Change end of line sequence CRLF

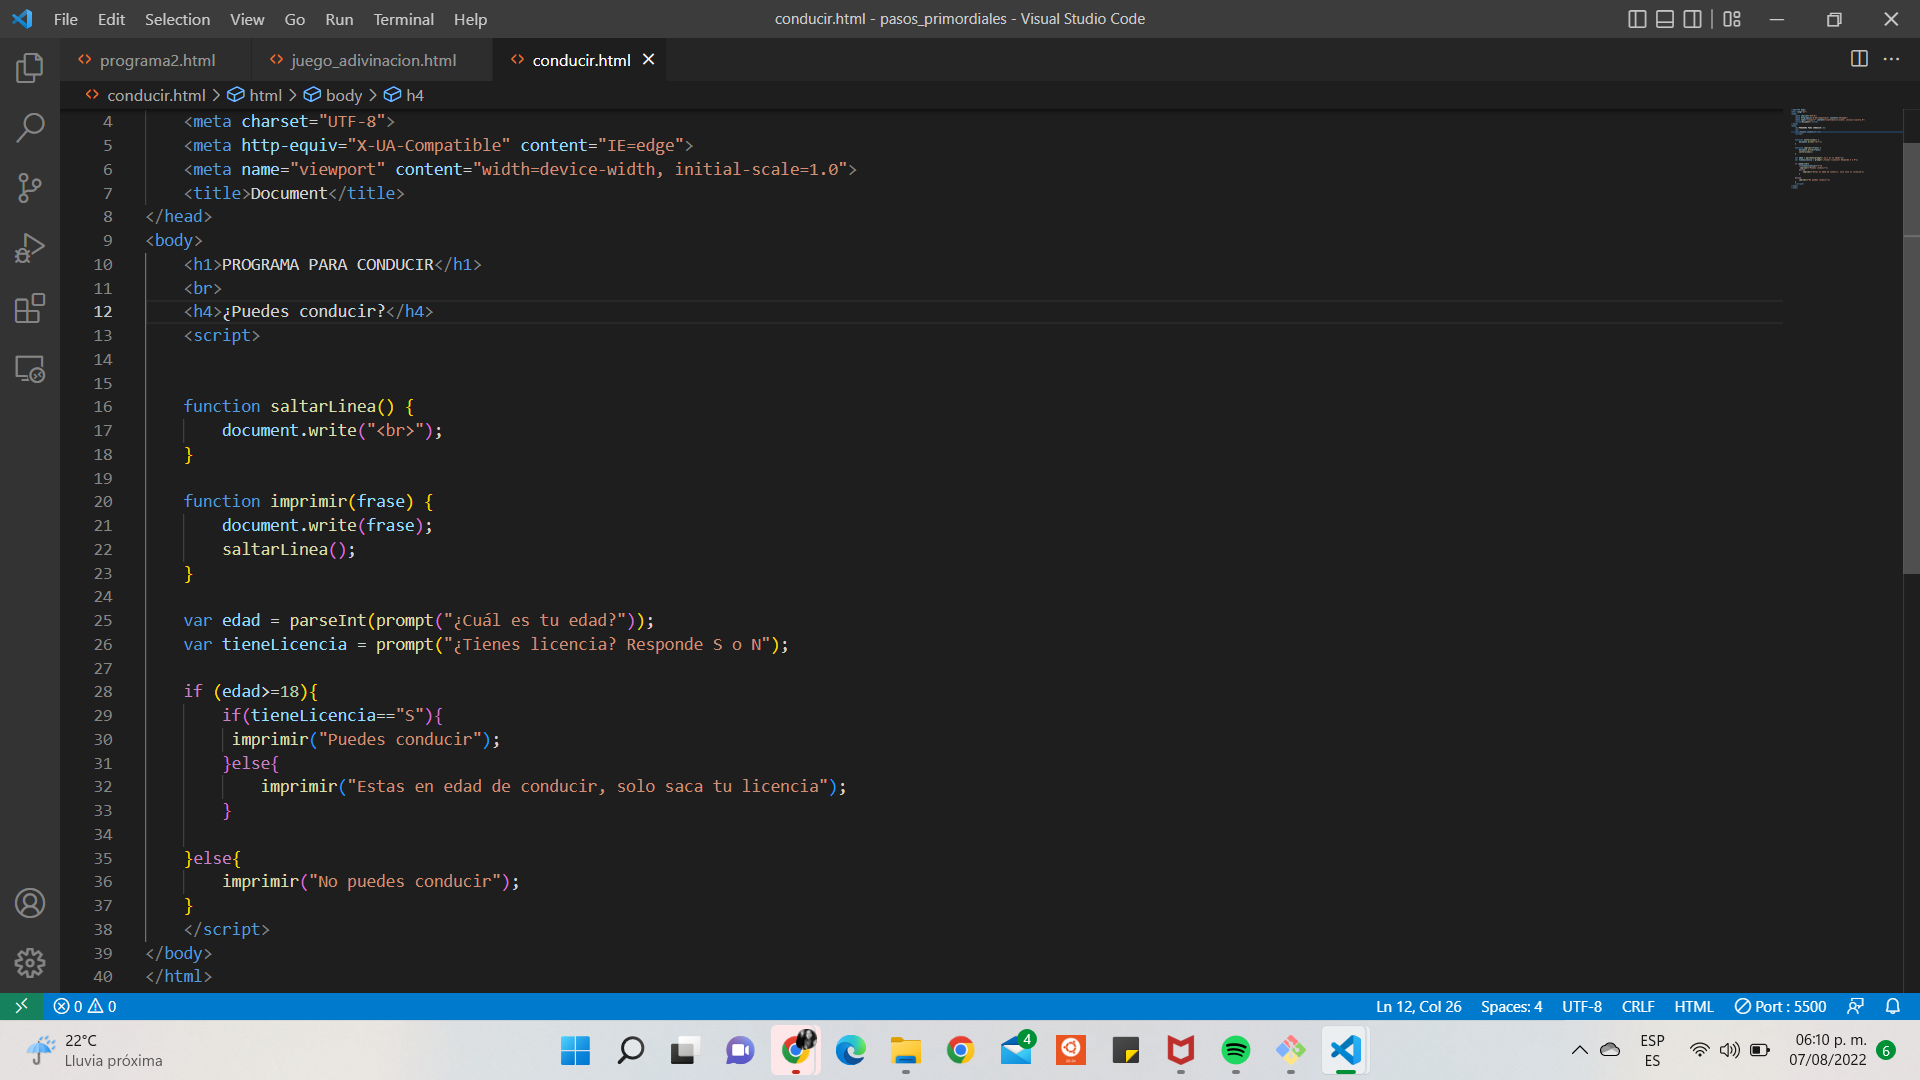point(1638,1006)
